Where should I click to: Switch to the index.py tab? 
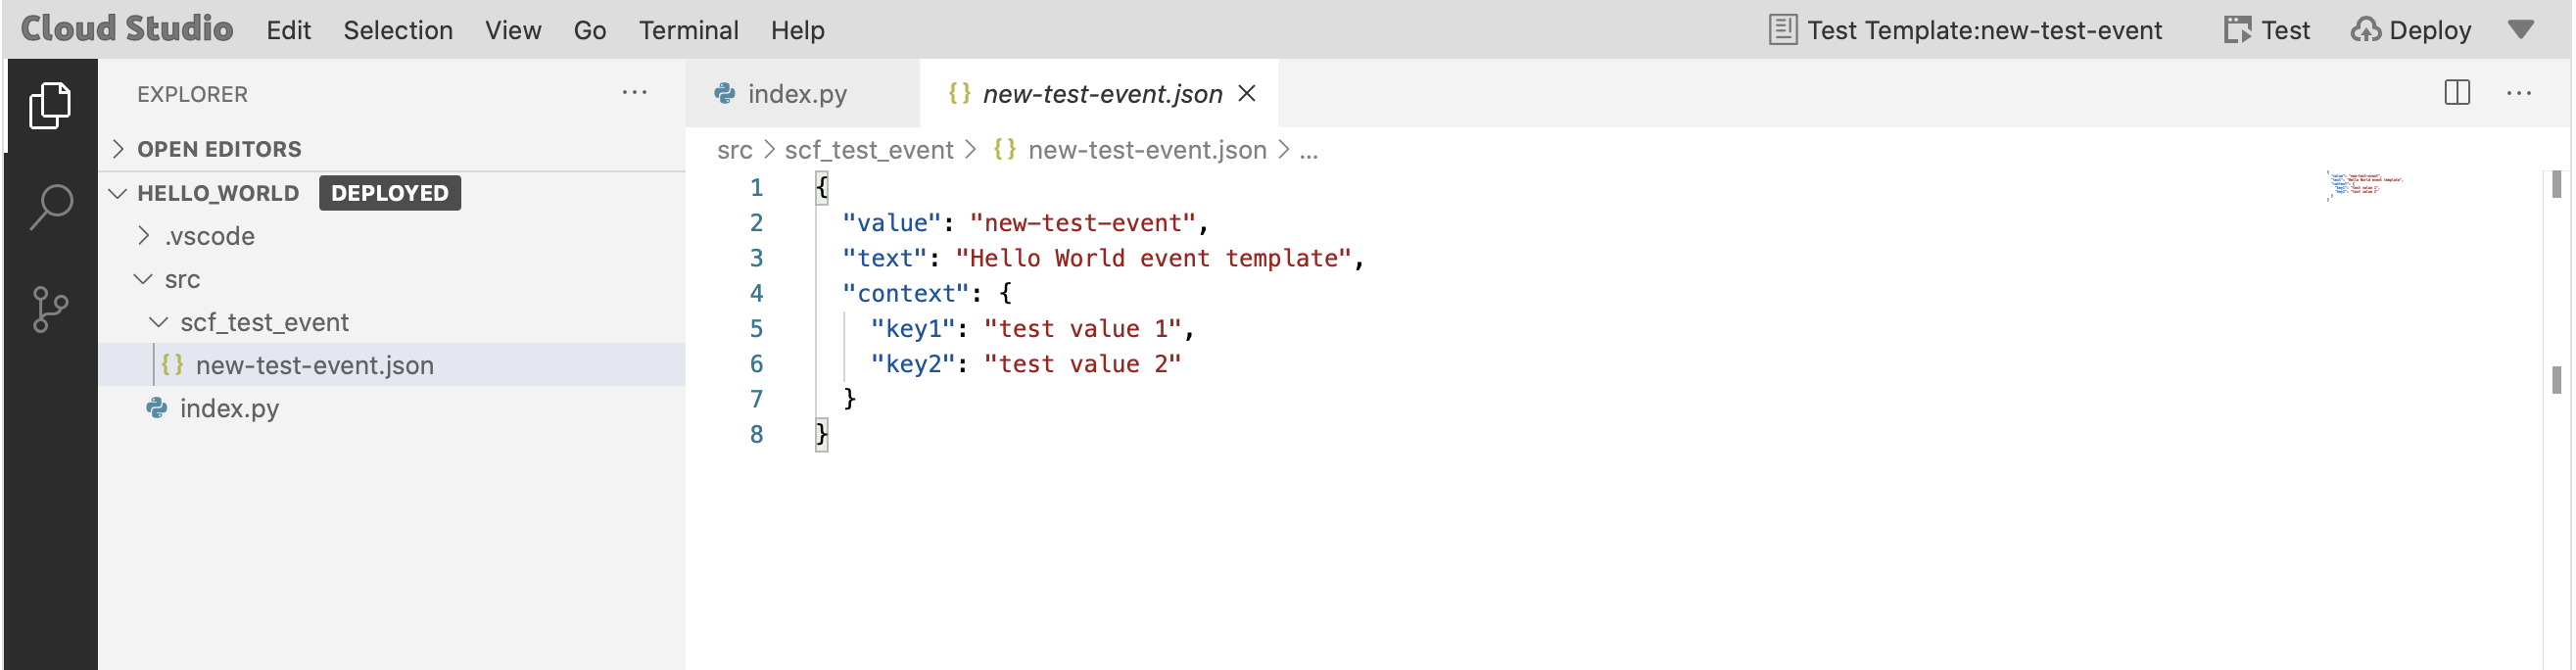click(796, 94)
